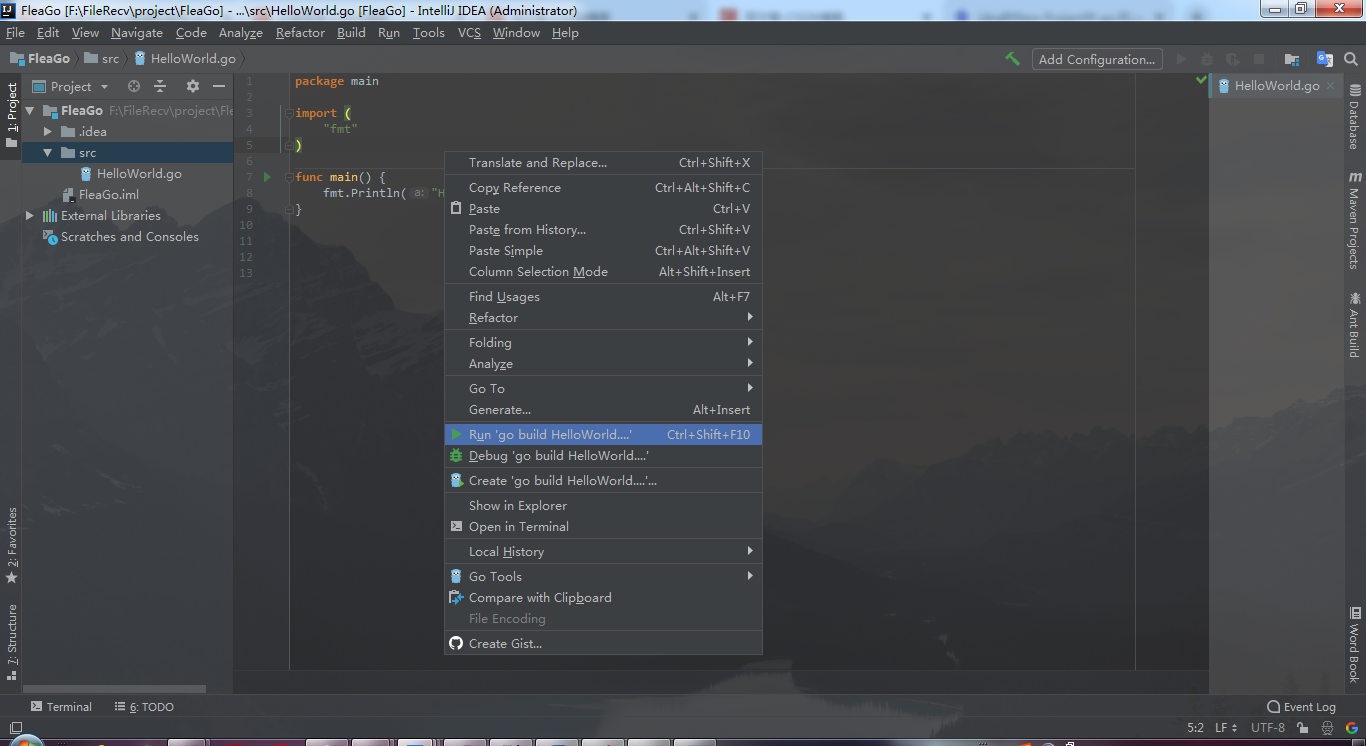This screenshot has width=1366, height=746.
Task: Collapse the src folder
Action: point(46,152)
